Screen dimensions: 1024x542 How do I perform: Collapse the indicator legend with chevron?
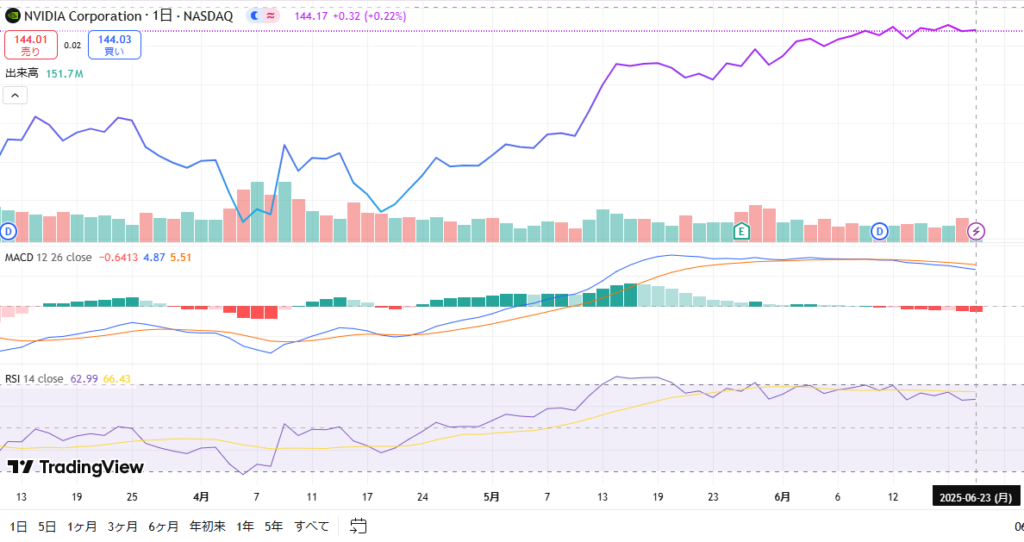coord(15,95)
